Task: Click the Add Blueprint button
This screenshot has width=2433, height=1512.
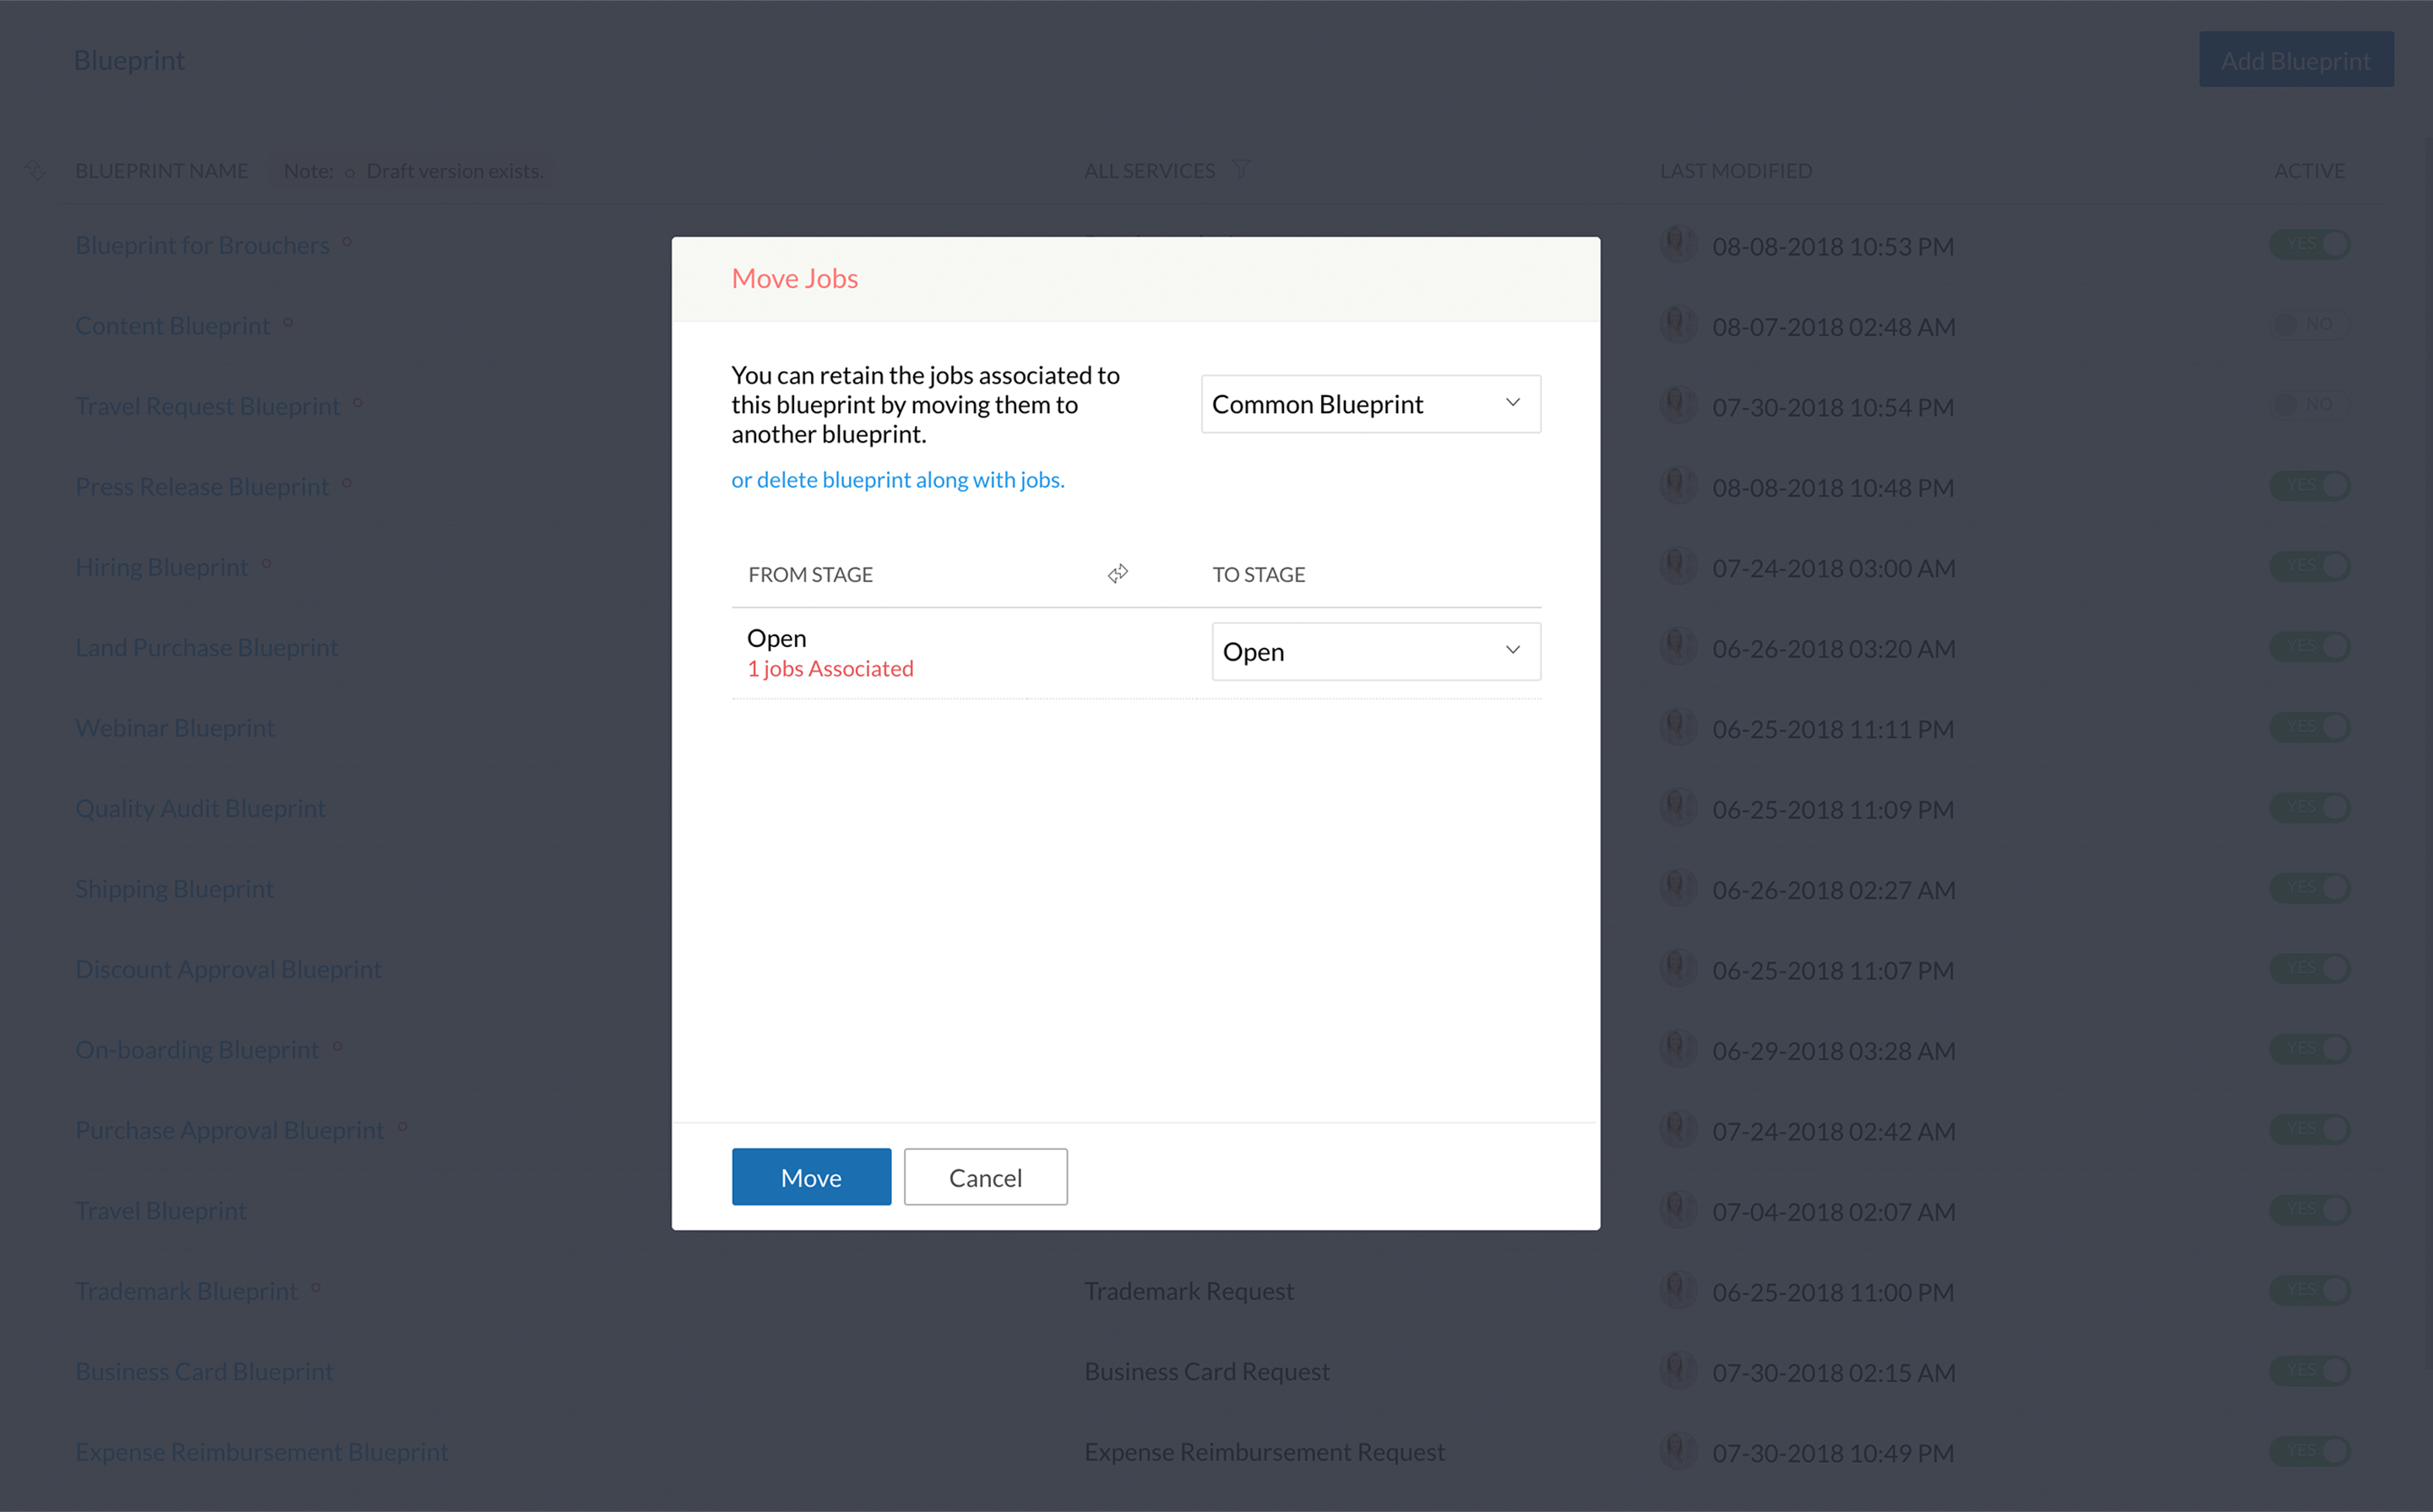Action: coord(2295,60)
